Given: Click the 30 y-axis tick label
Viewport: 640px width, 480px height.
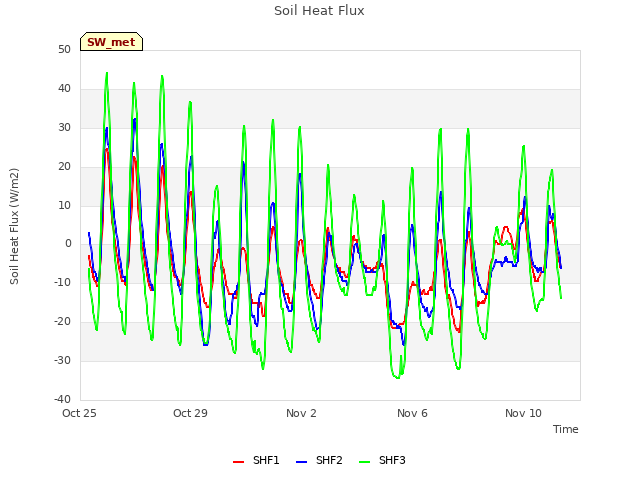Looking at the screenshot, I should tap(64, 128).
